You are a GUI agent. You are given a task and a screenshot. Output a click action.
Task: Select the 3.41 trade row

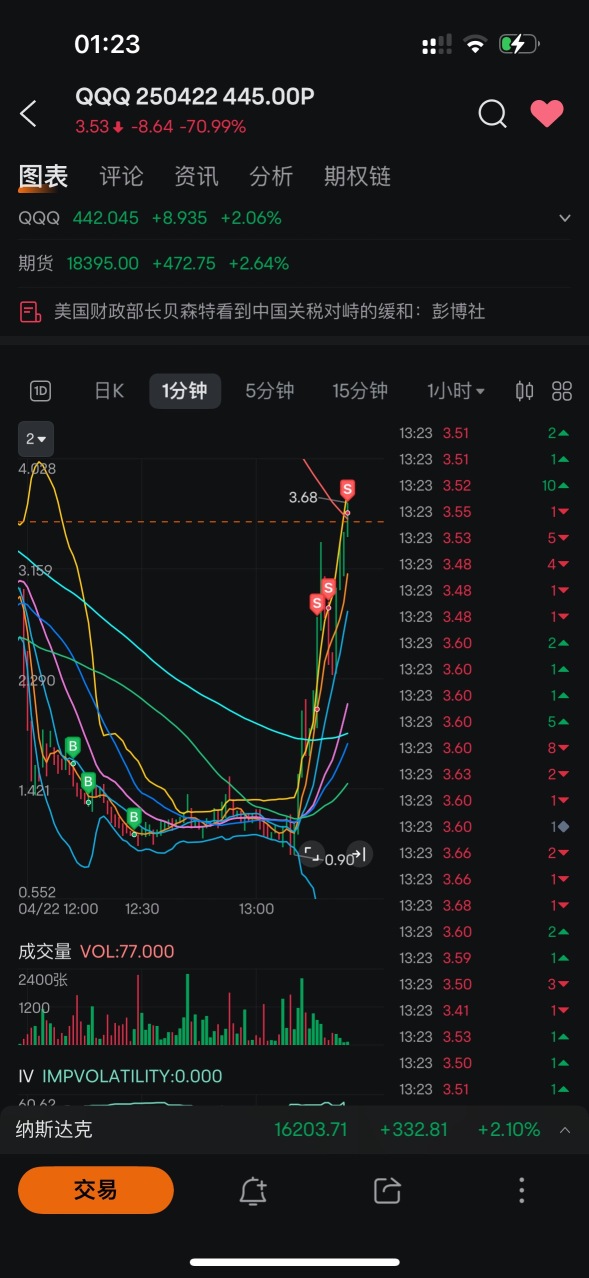pos(485,1010)
